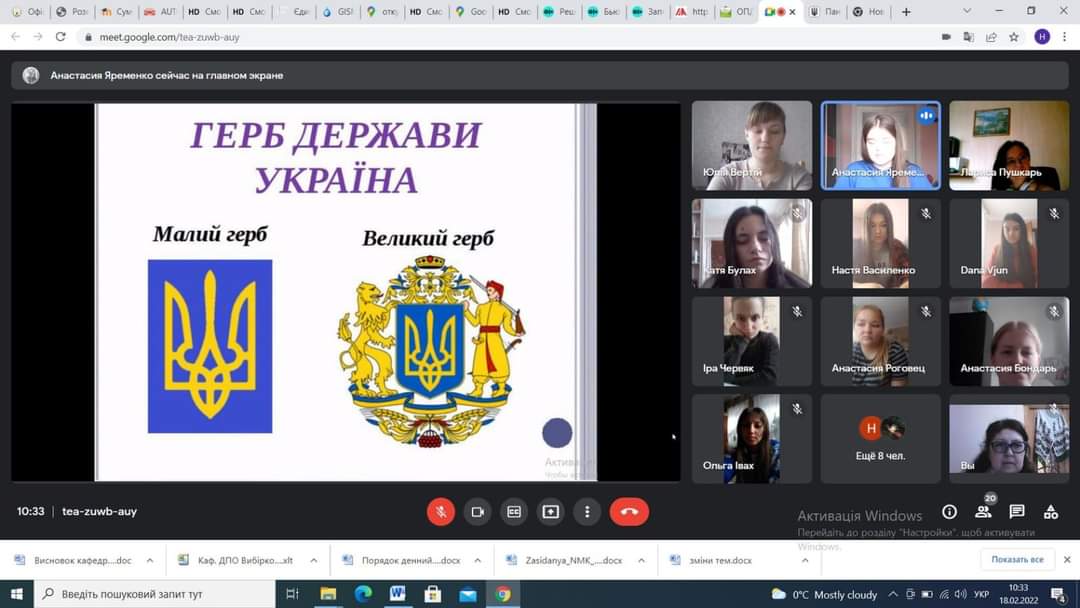
Task: Open the meeting details info icon
Action: point(949,512)
